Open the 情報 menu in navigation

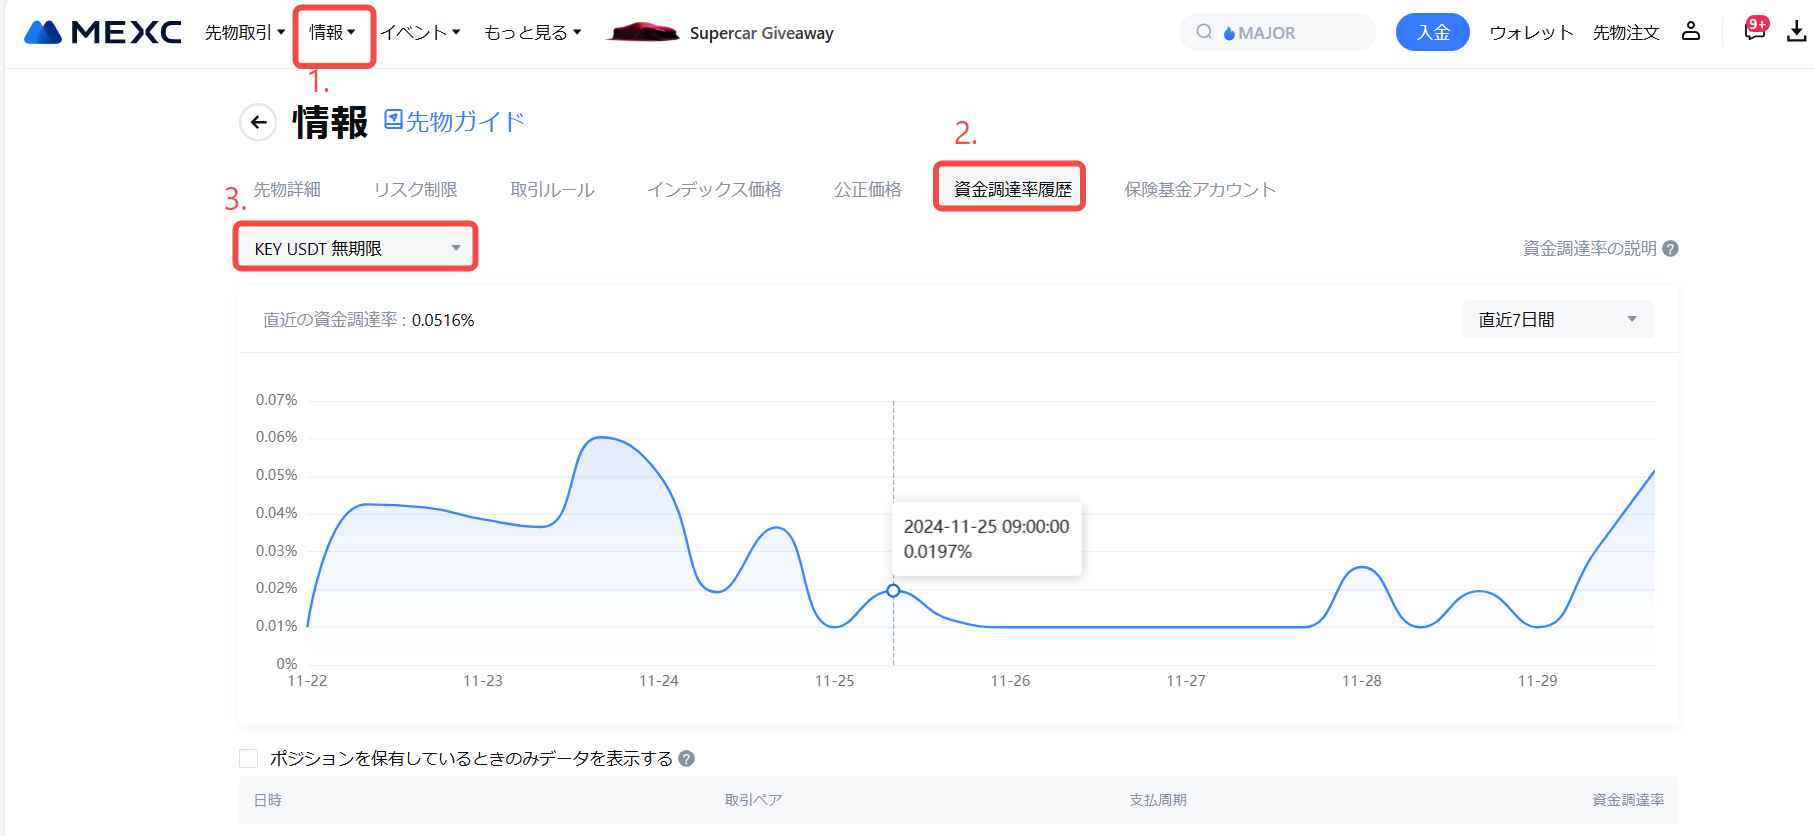(332, 33)
